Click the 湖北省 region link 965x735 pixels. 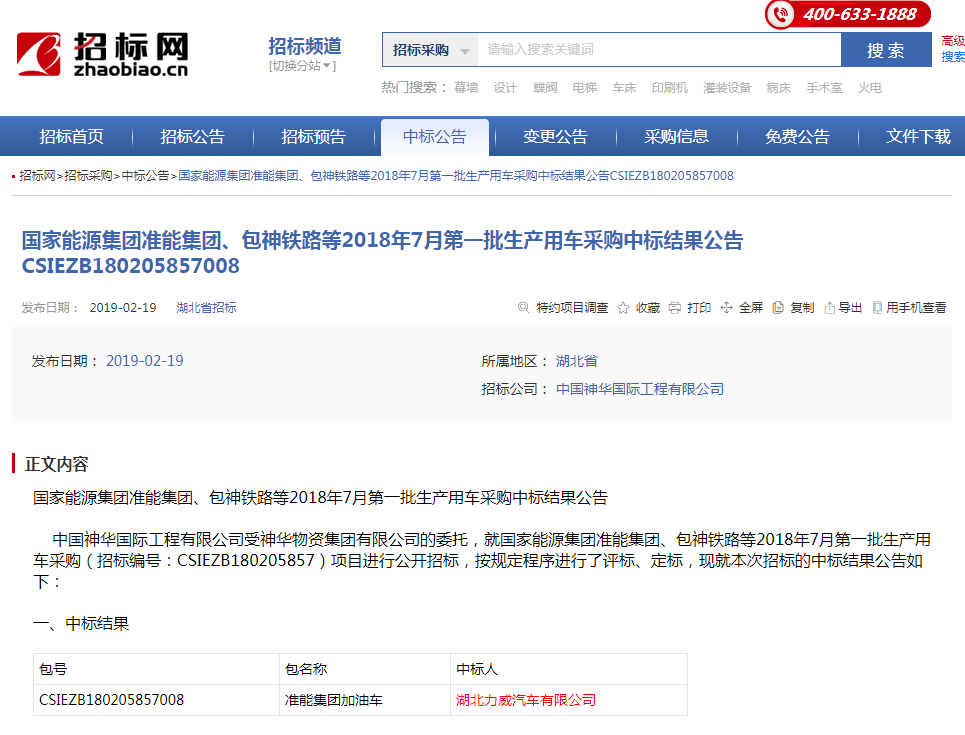click(x=577, y=361)
